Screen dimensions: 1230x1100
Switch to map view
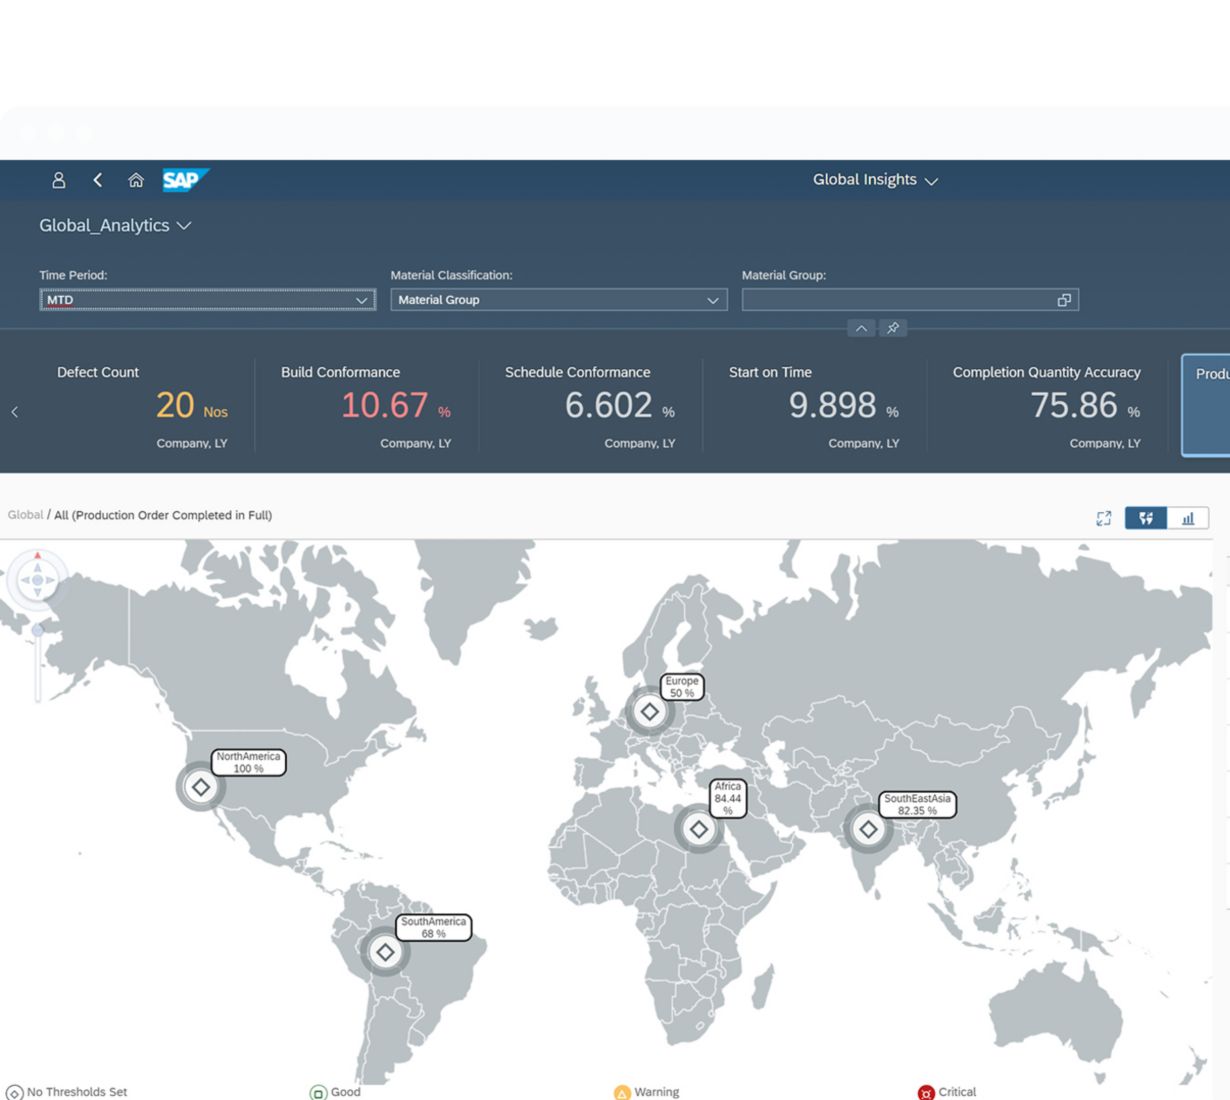(x=1146, y=518)
